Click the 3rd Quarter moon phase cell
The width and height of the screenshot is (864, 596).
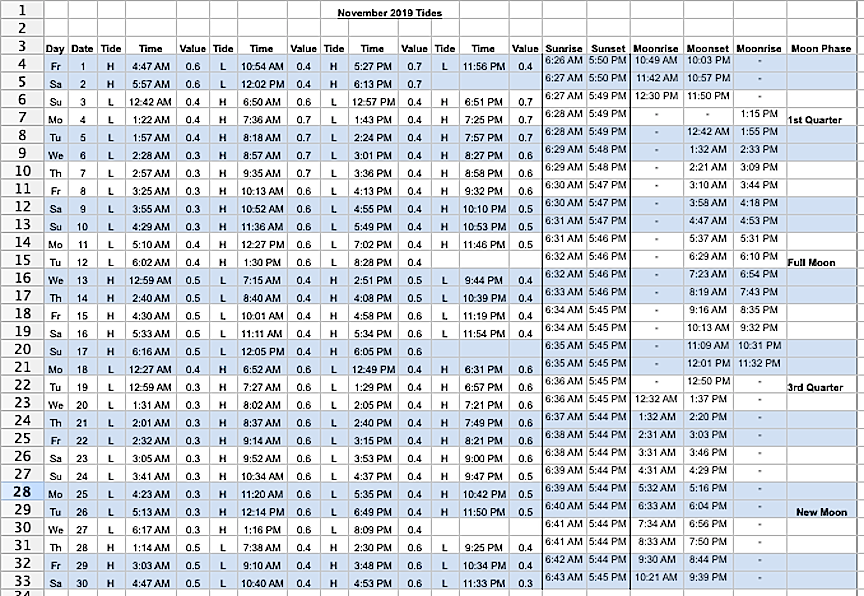(x=814, y=387)
